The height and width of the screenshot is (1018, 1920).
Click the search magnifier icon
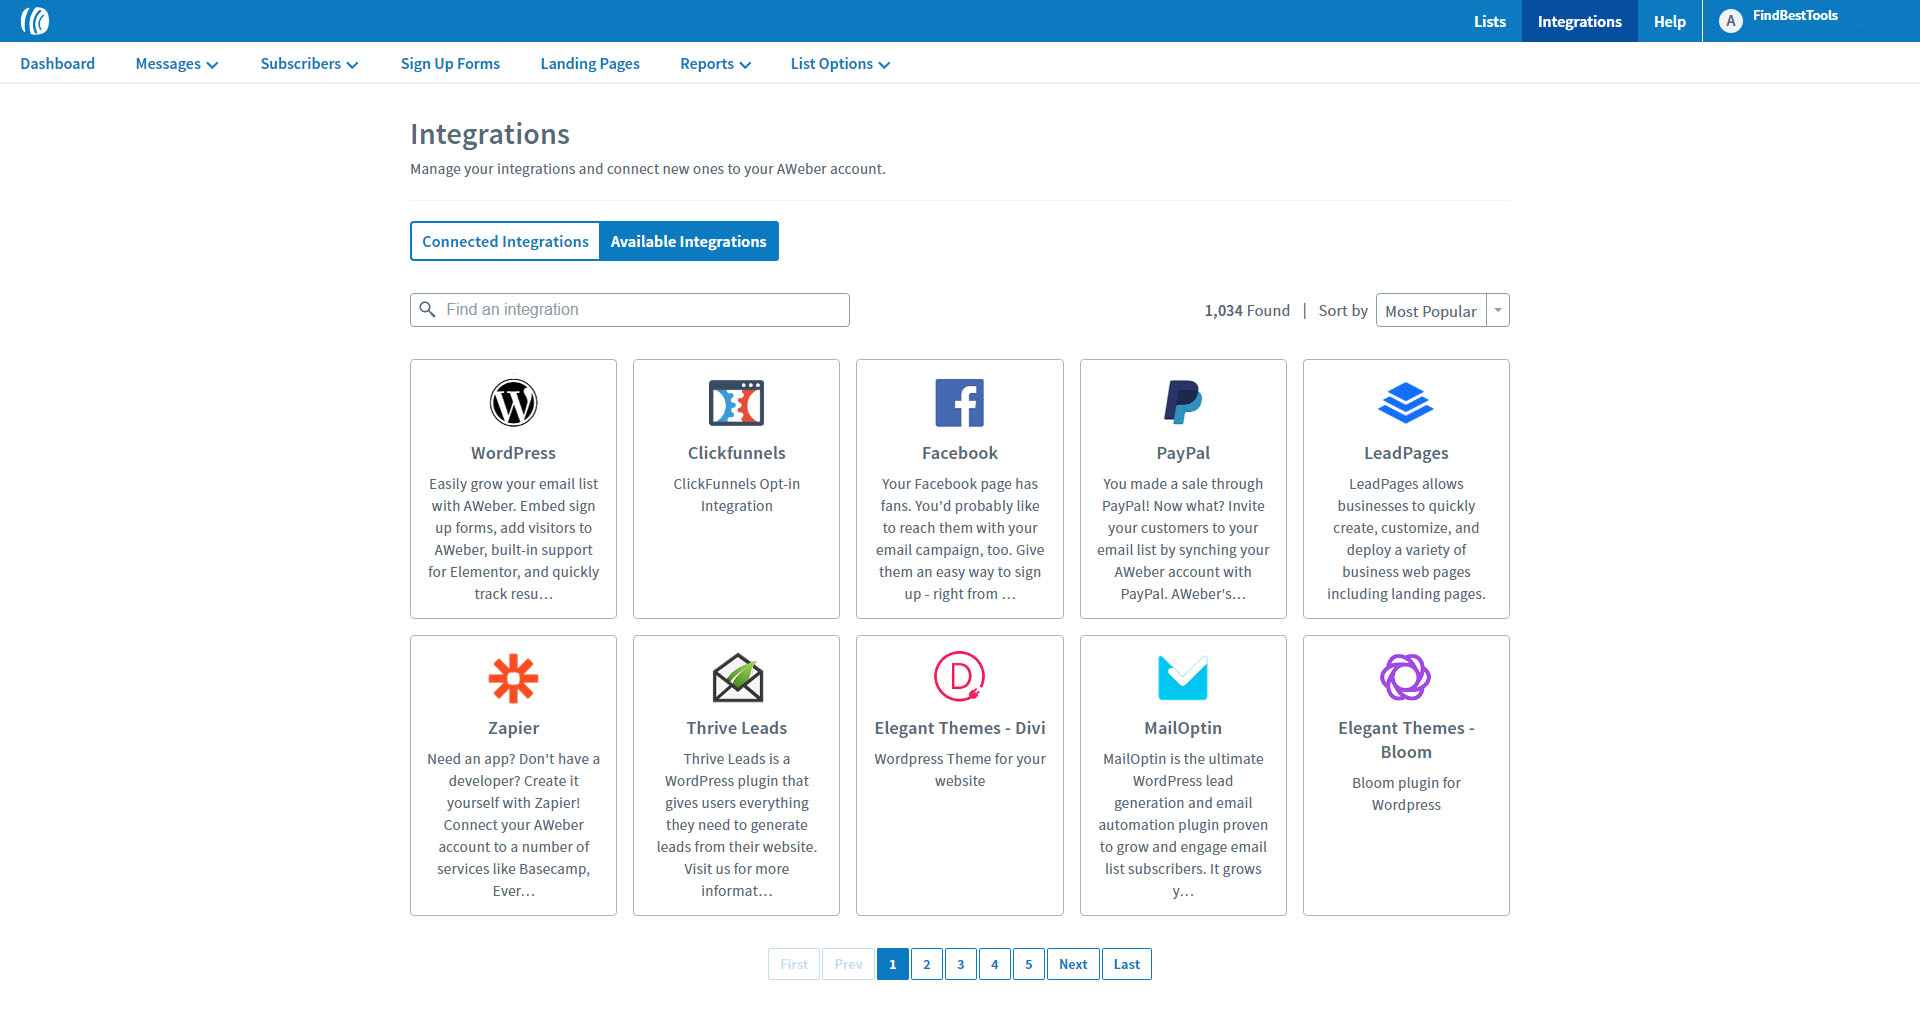pos(427,310)
